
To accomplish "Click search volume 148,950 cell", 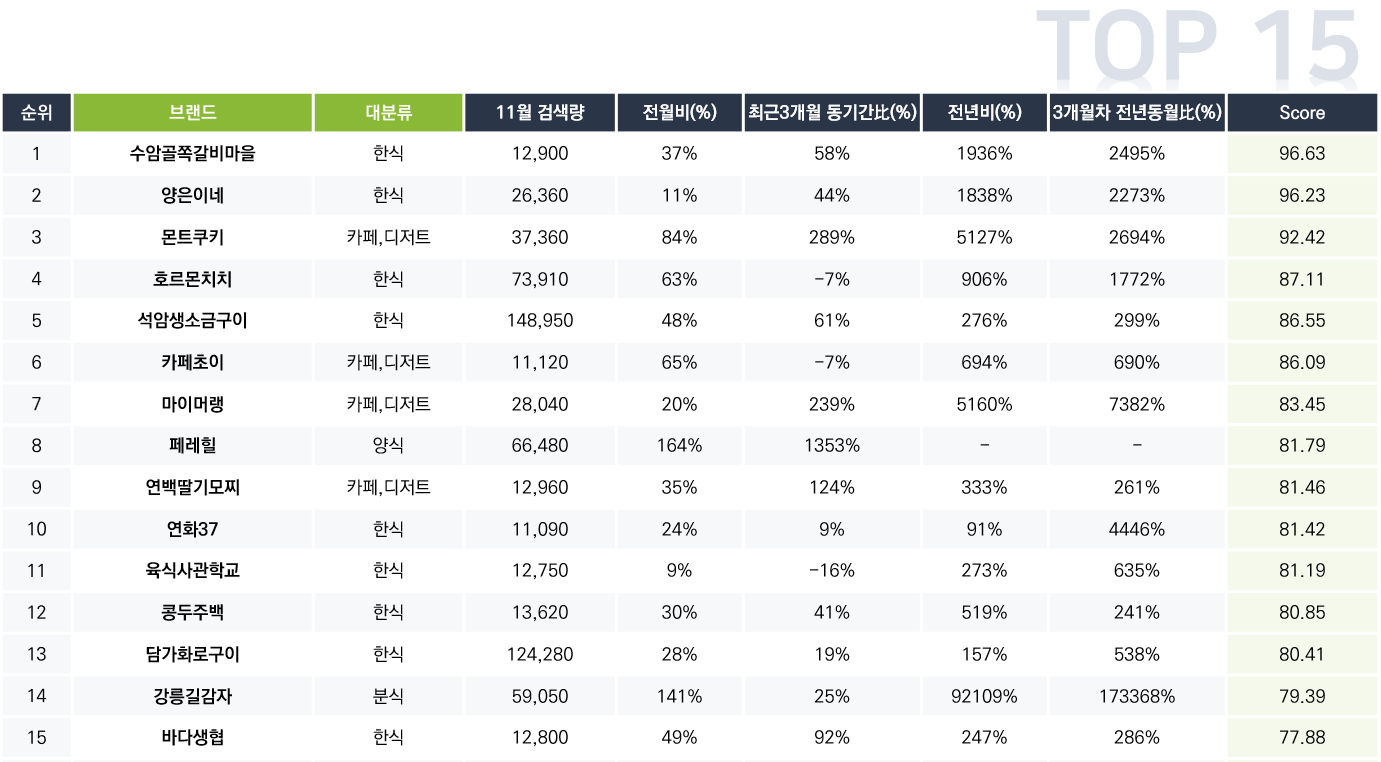I will click(540, 321).
